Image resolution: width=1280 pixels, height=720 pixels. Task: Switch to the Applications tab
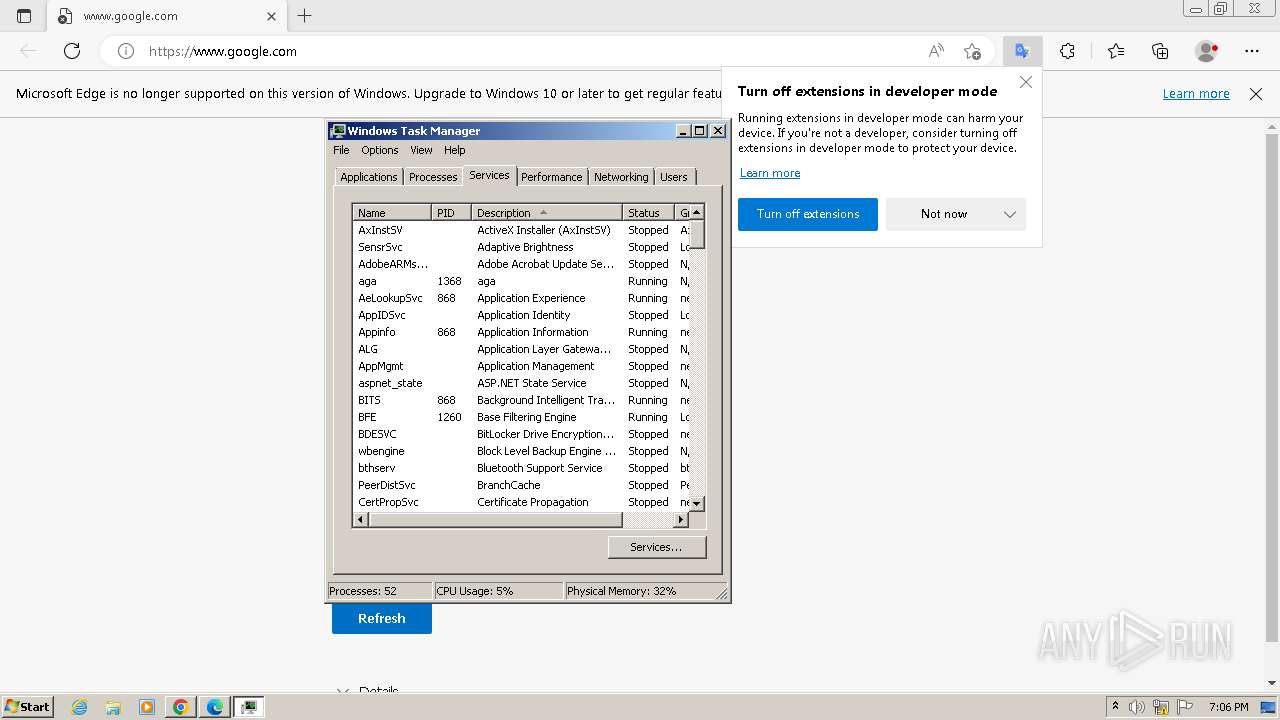click(x=369, y=177)
